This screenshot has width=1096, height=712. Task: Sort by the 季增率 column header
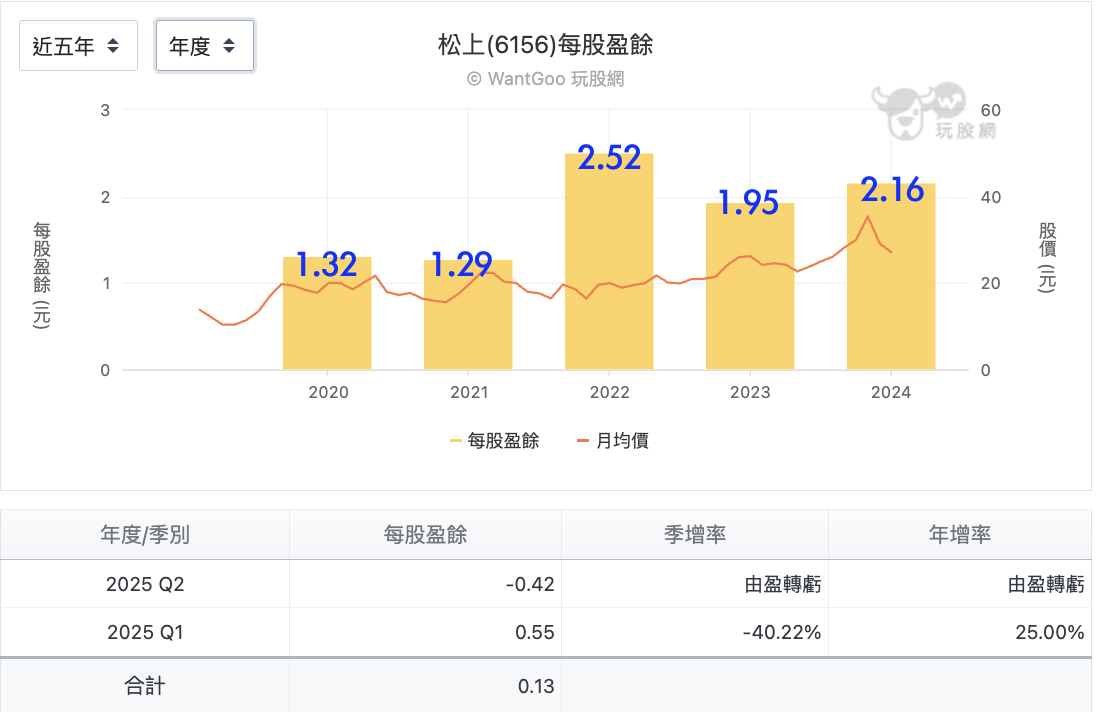tap(694, 535)
